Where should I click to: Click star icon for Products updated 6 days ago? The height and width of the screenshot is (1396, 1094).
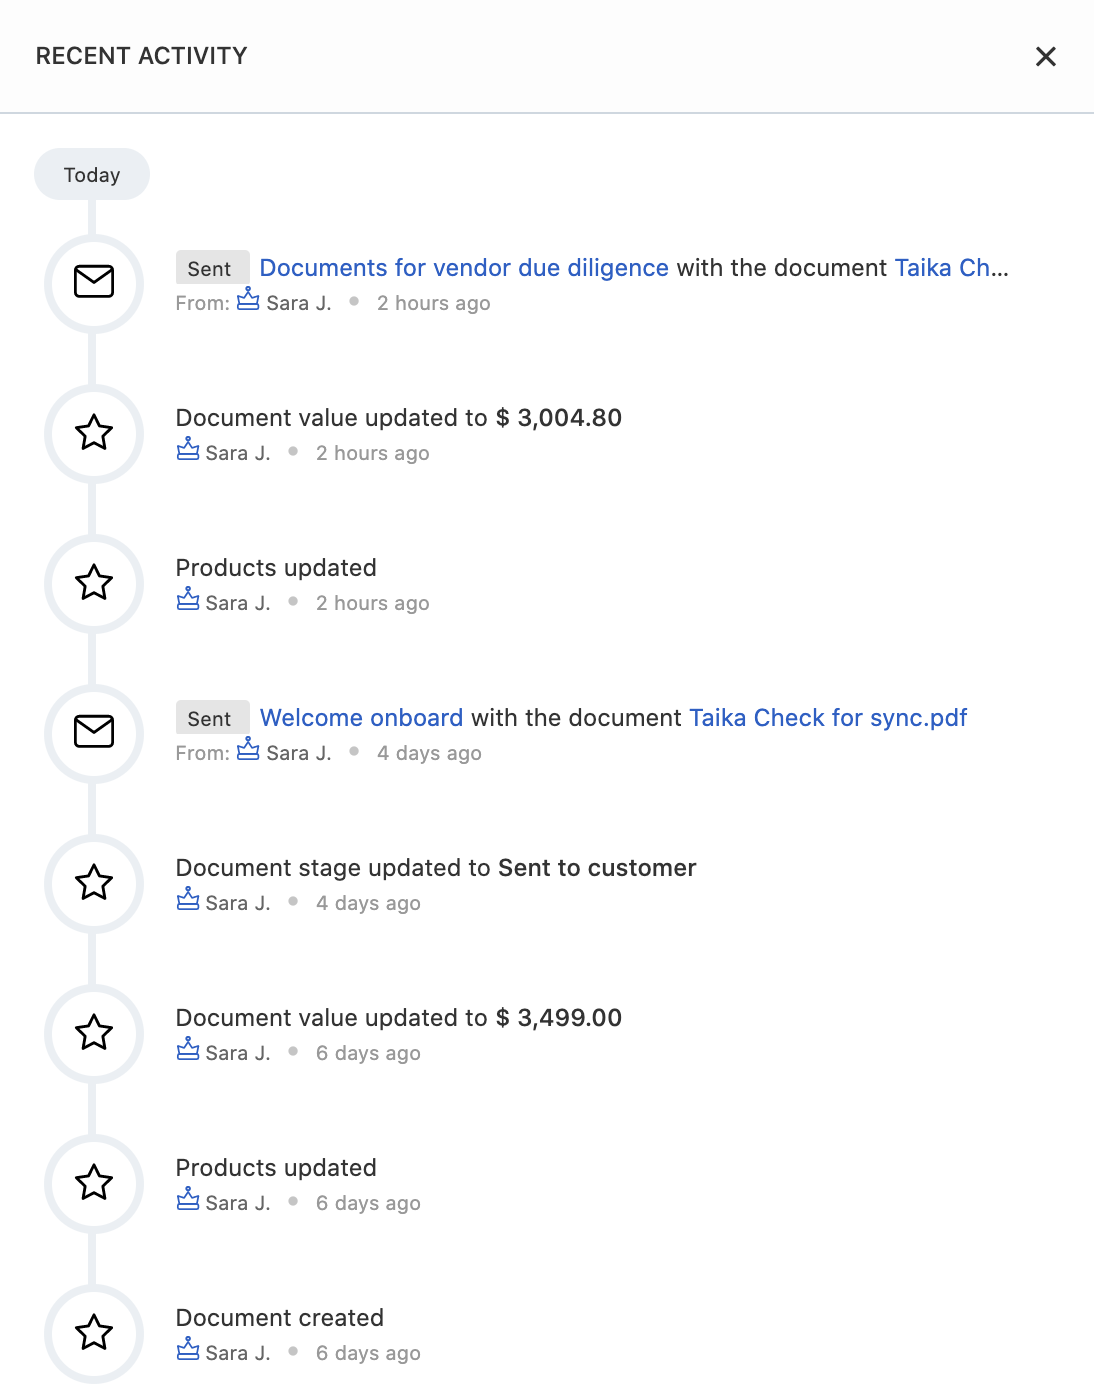click(94, 1183)
